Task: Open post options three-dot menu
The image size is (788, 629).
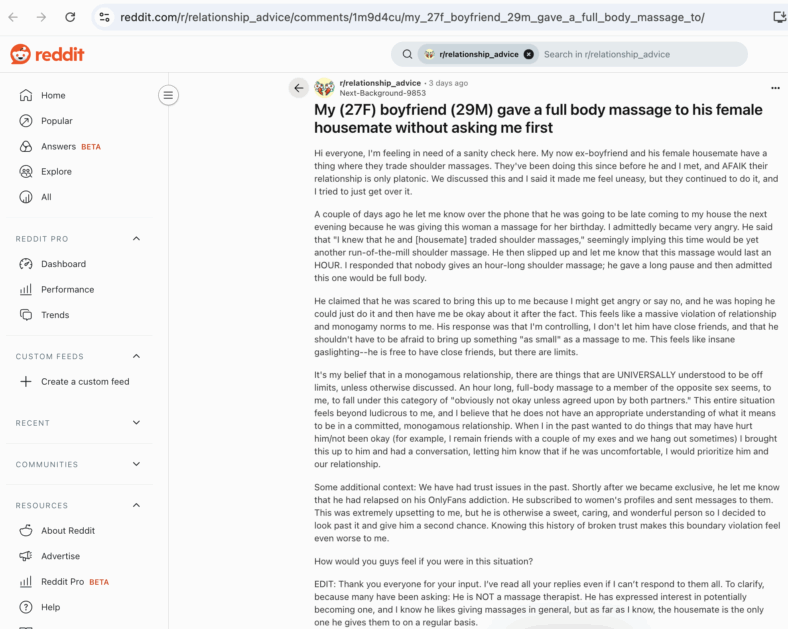Action: [775, 88]
